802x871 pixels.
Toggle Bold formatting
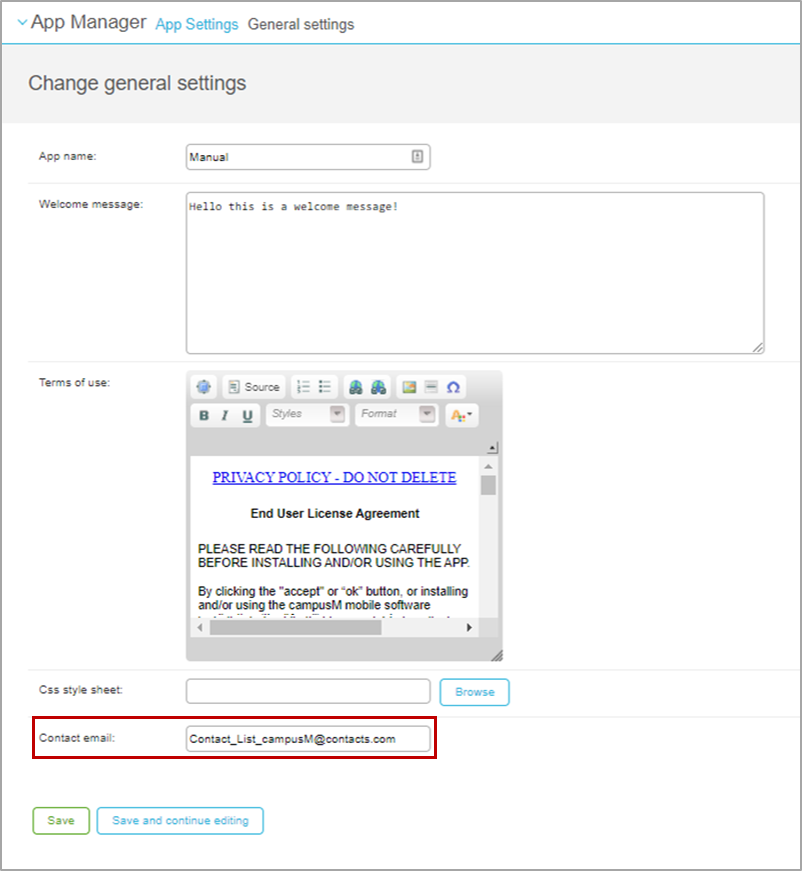click(x=204, y=415)
